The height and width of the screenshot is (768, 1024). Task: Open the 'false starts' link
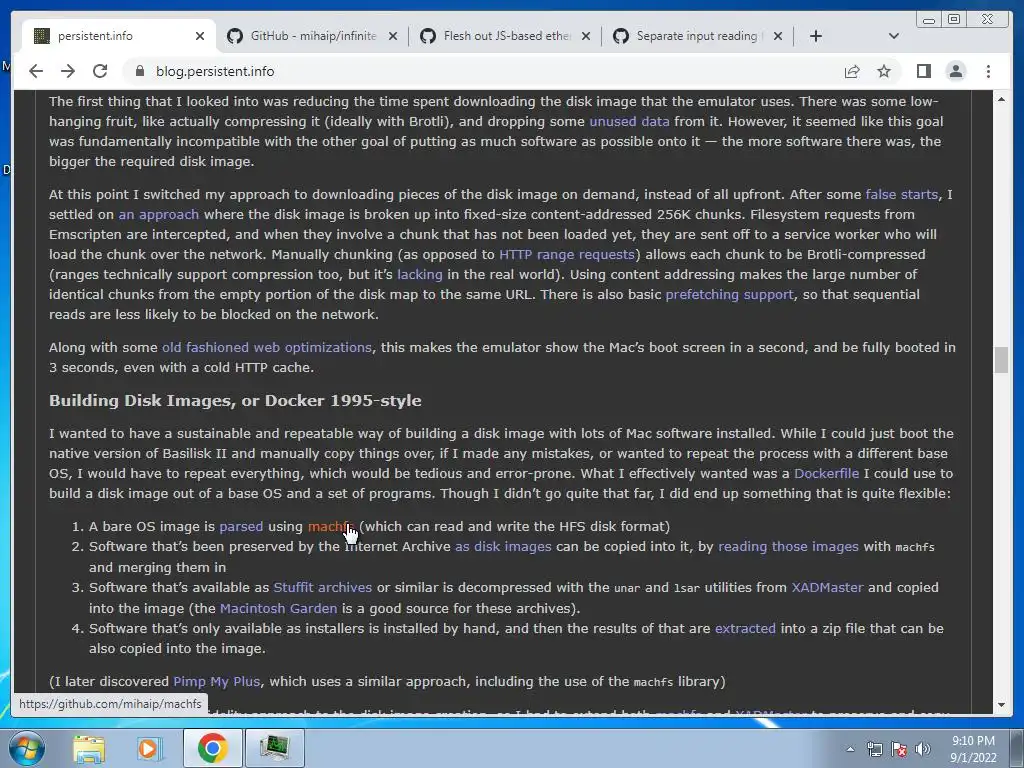901,195
